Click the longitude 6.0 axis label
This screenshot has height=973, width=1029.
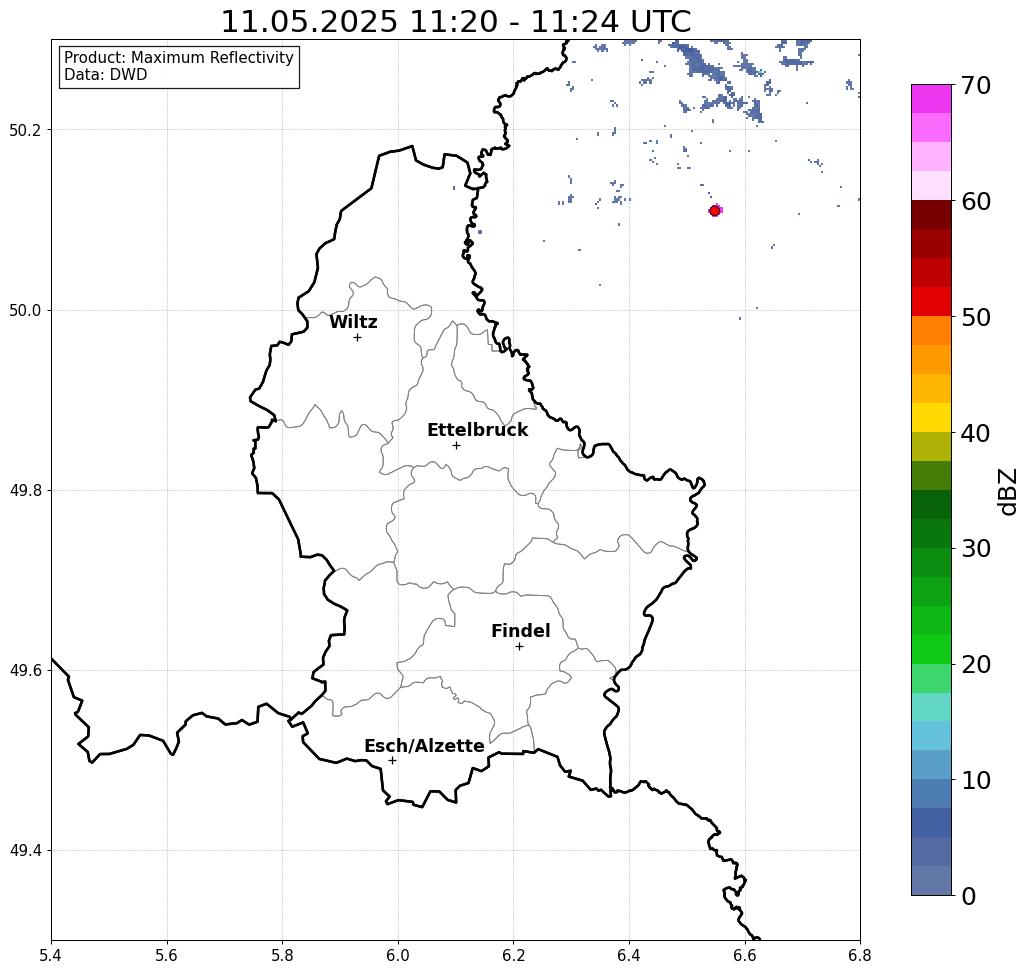coord(398,955)
